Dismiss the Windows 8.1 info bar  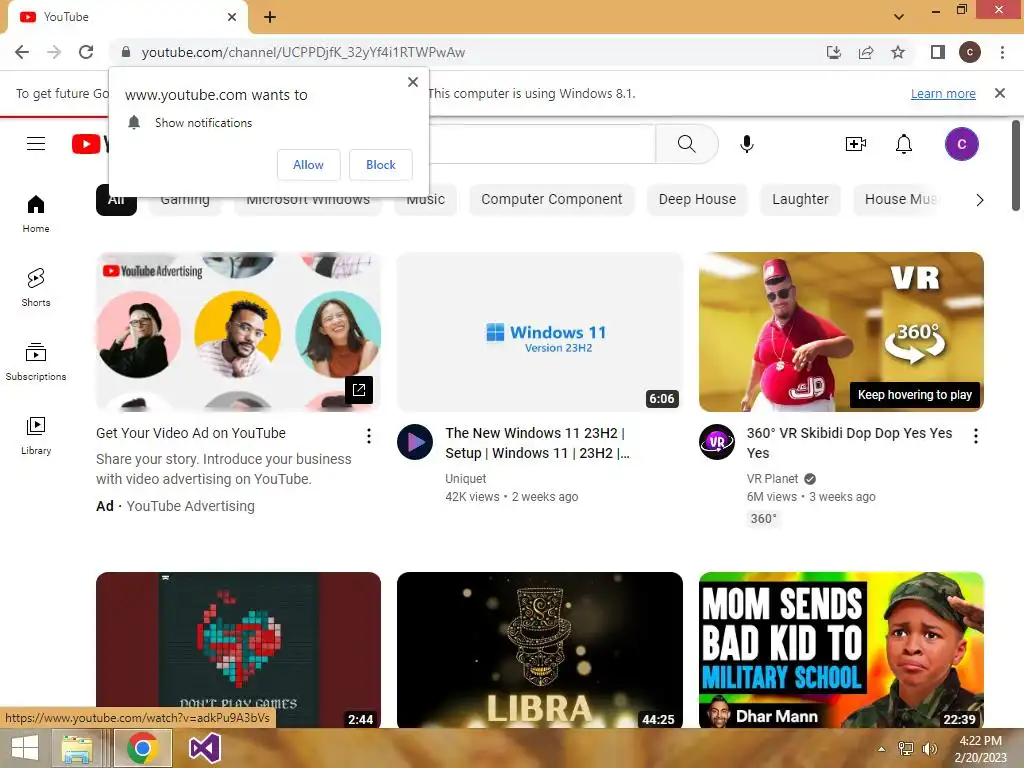click(x=1000, y=93)
